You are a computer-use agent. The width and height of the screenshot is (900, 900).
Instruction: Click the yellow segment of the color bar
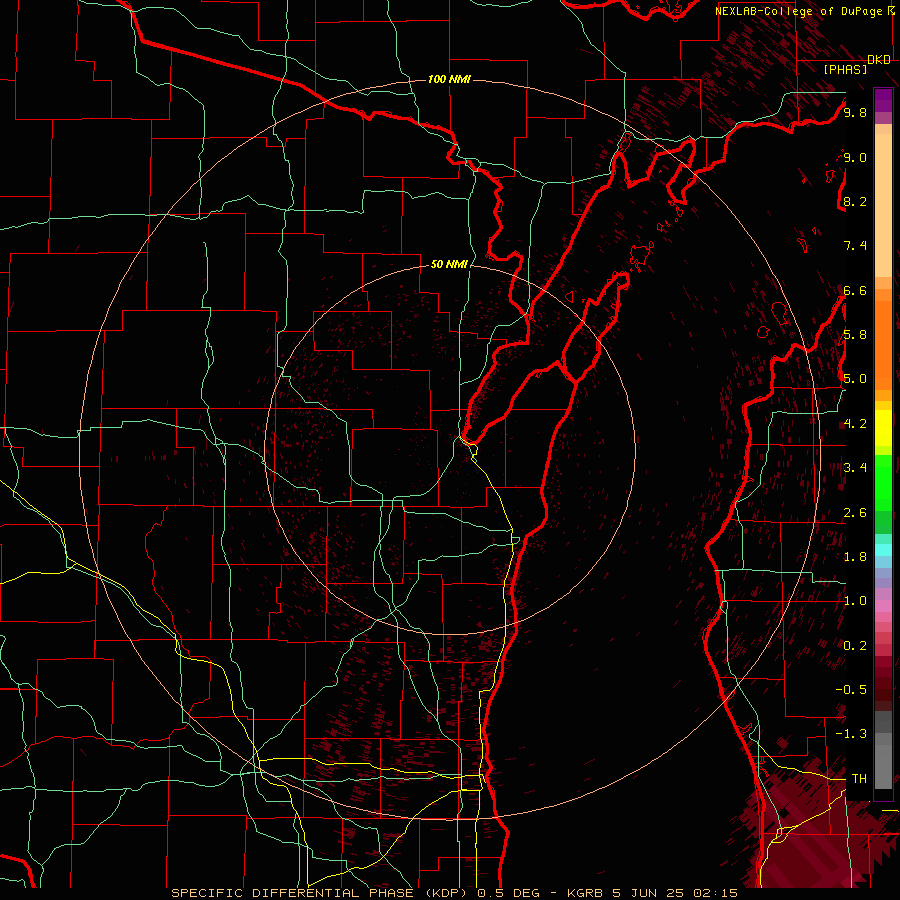[x=883, y=428]
